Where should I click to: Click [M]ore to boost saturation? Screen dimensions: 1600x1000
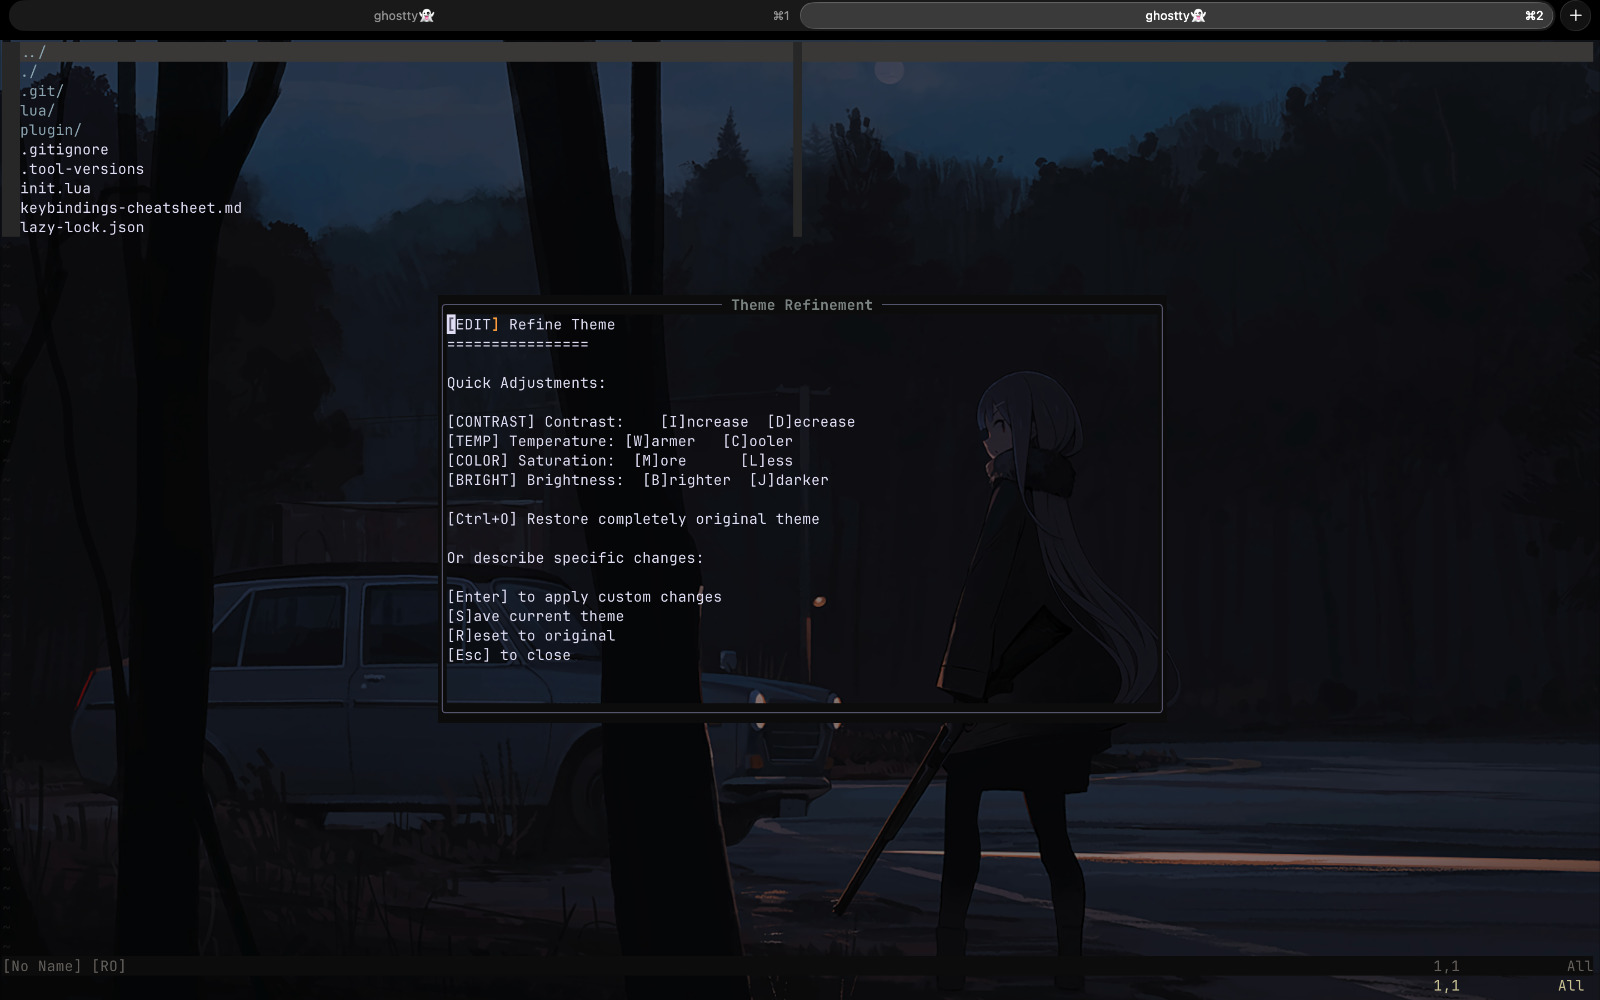click(x=659, y=460)
